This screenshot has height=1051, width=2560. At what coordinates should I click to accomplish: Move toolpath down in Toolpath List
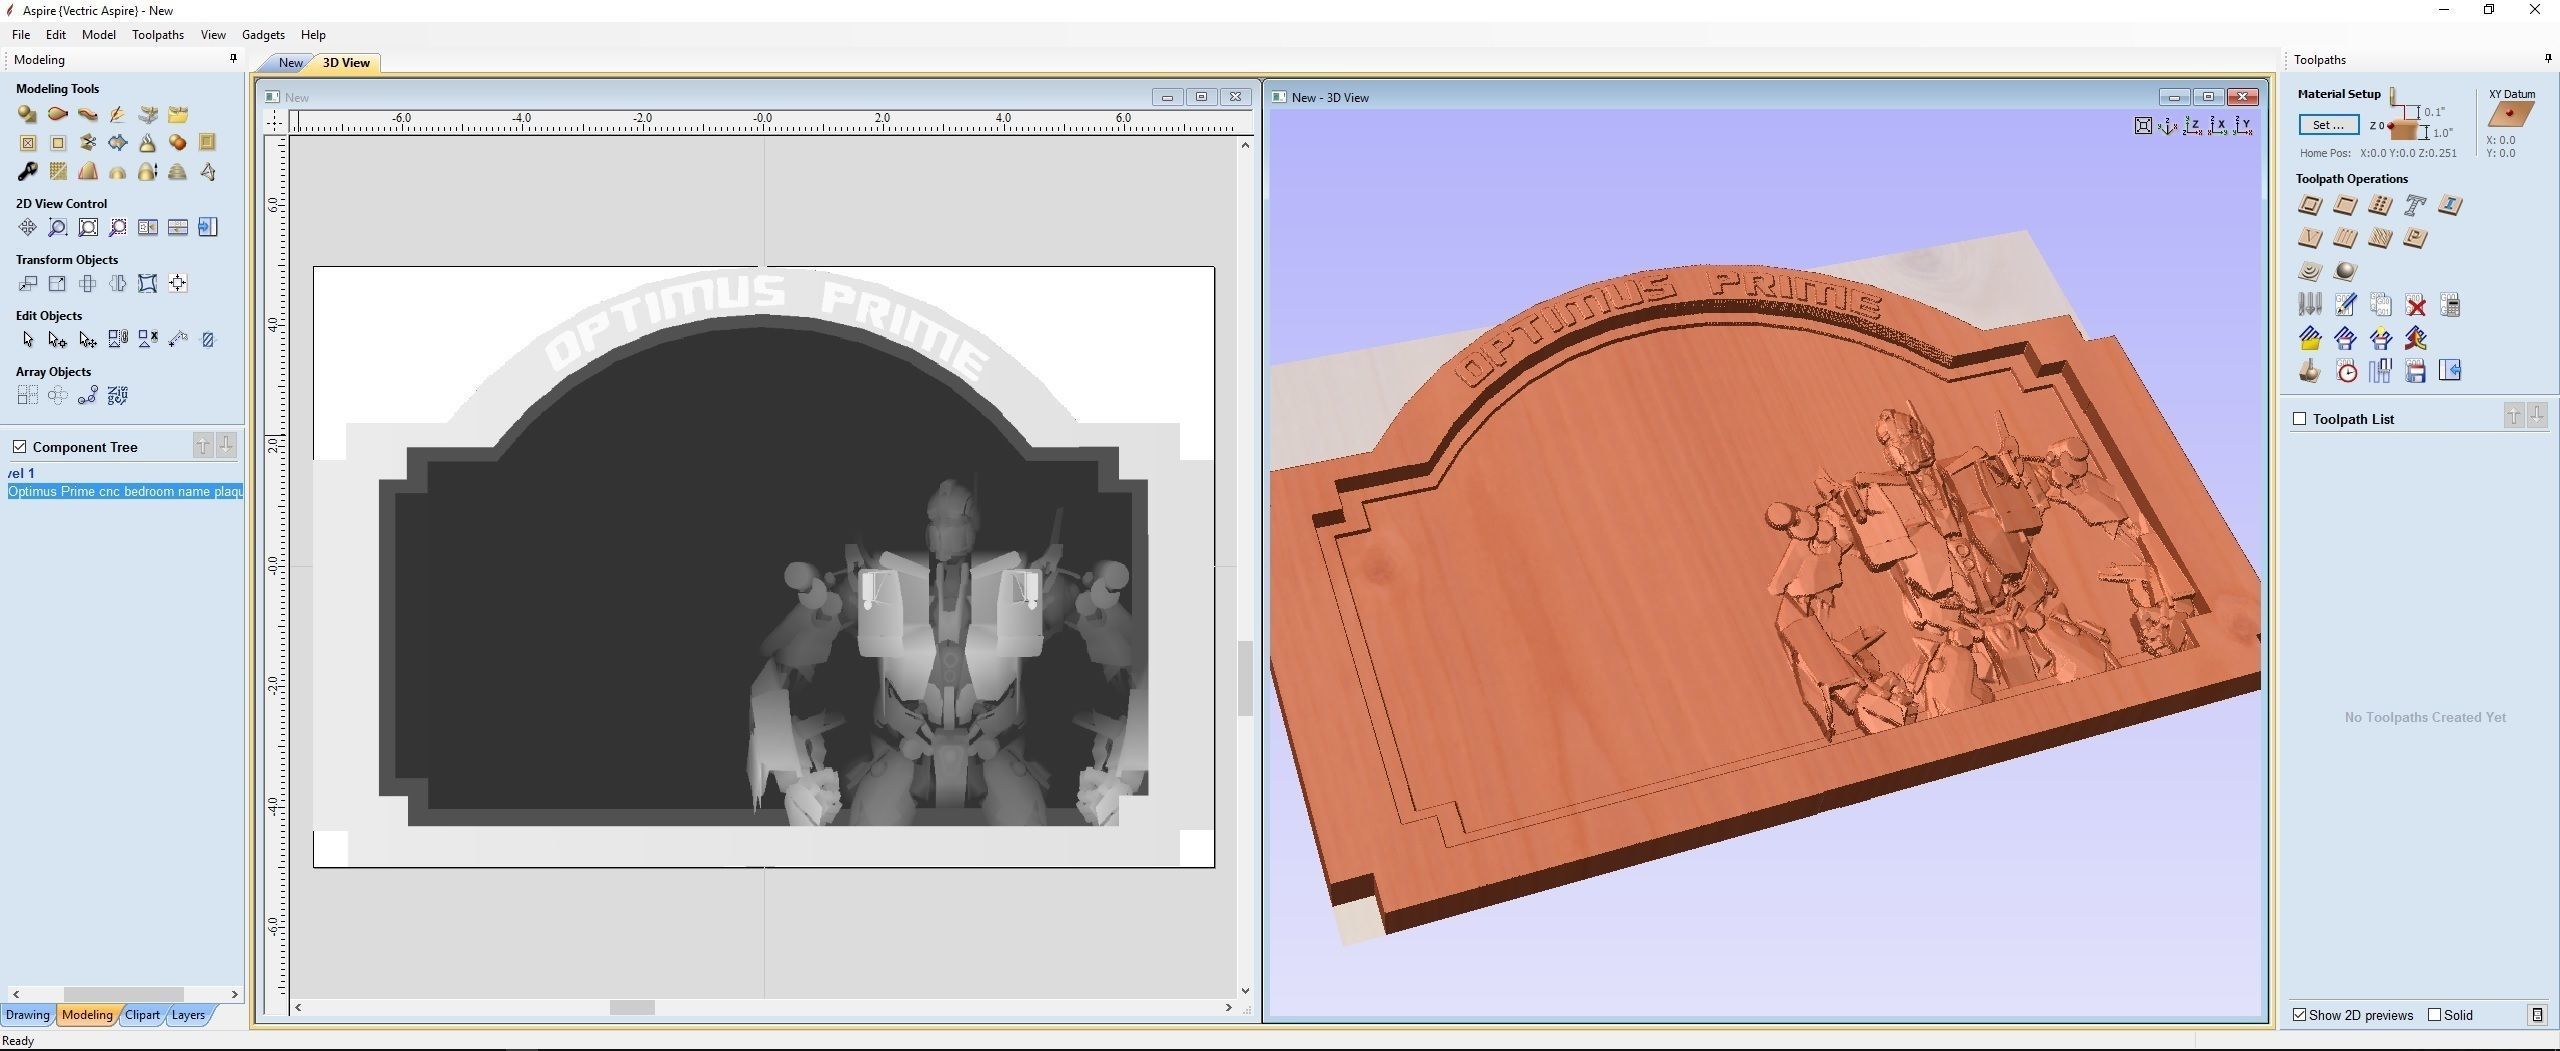(2537, 416)
